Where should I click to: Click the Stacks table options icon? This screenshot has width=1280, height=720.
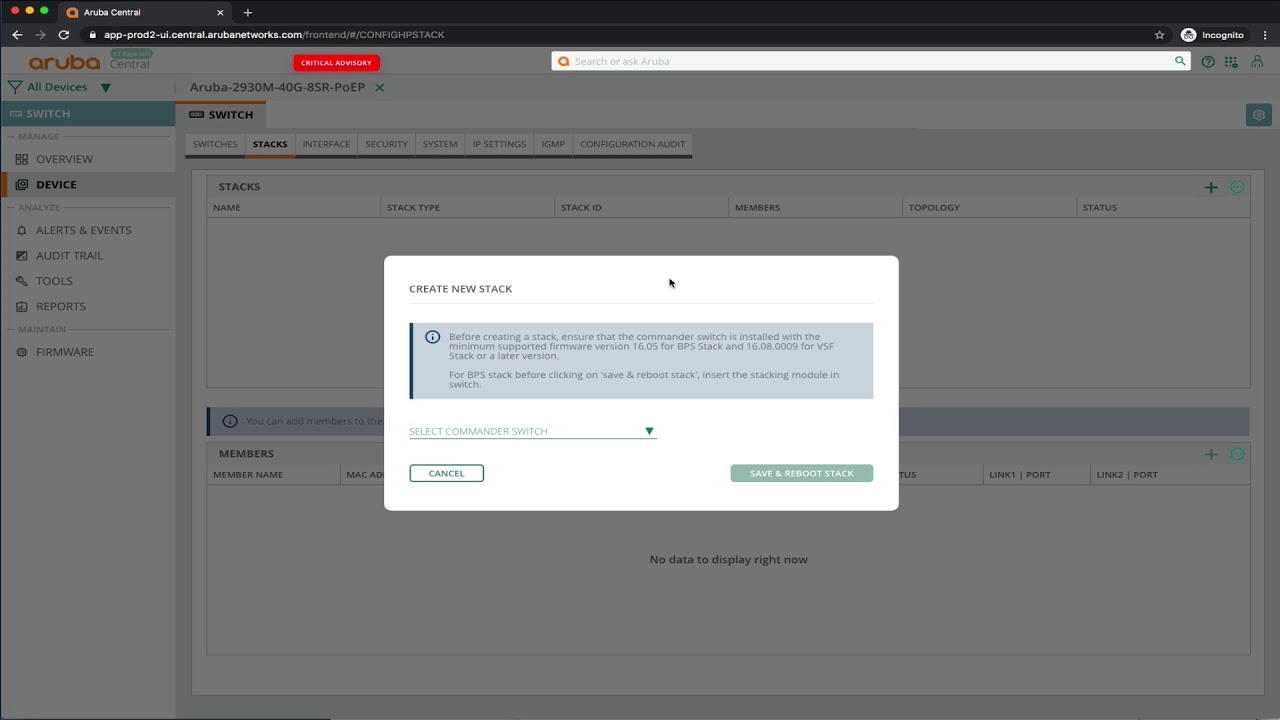click(x=1237, y=187)
